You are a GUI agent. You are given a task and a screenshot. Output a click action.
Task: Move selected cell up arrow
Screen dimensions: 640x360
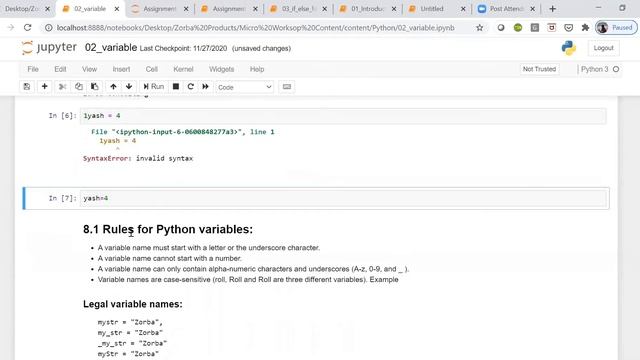click(x=113, y=87)
